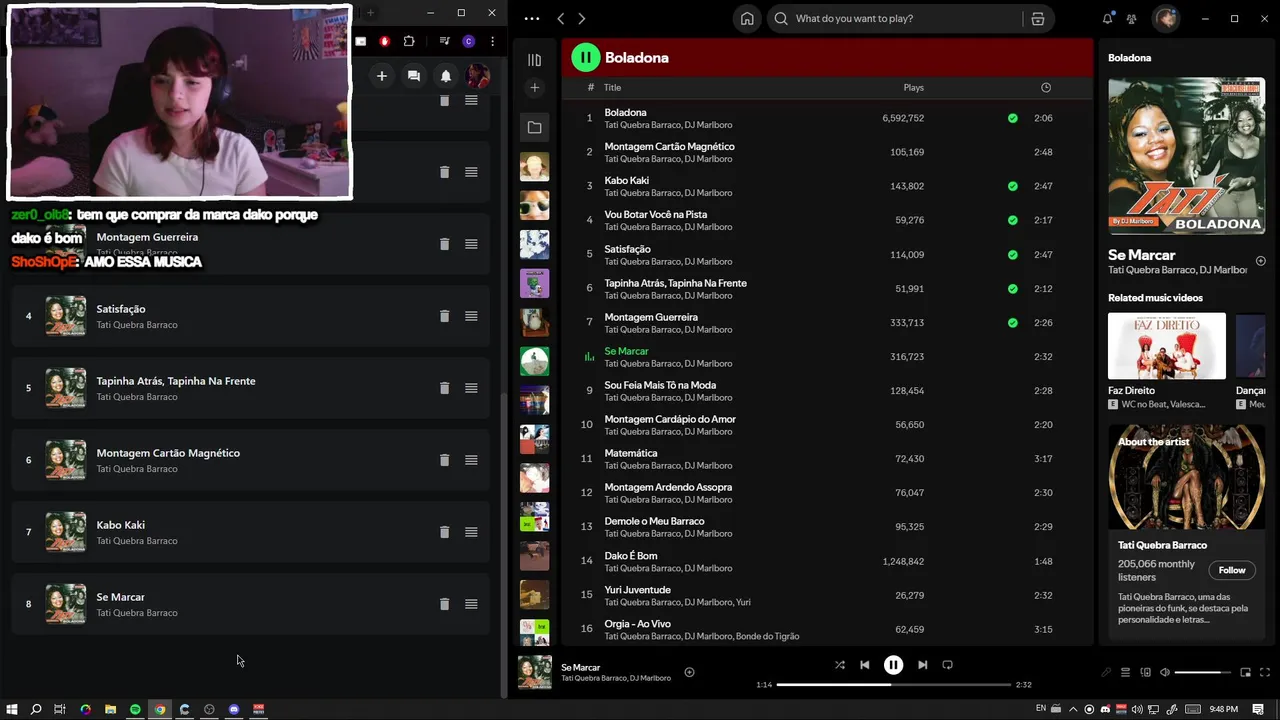1280x720 pixels.
Task: Delete Kabo Kaki from the left queue list
Action: pos(444,532)
